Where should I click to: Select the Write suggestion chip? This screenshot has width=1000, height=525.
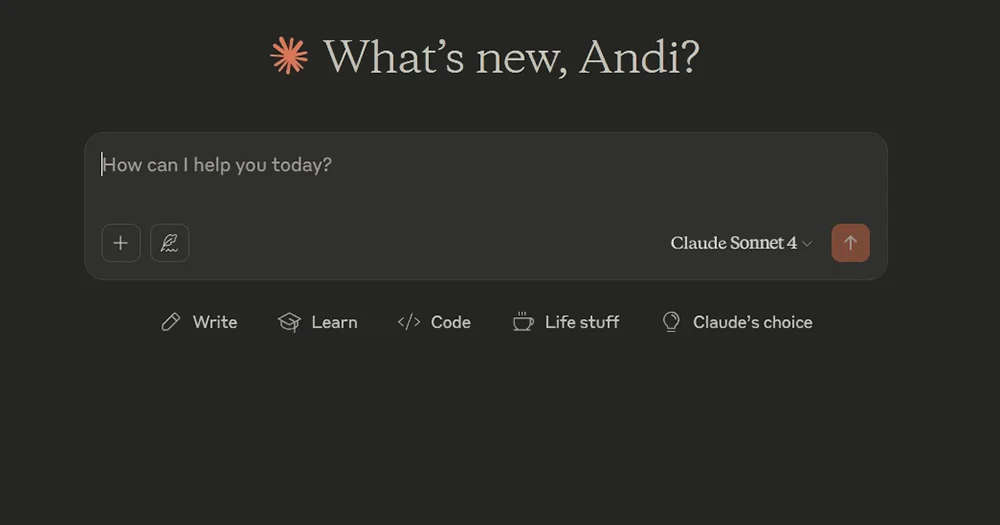(214, 322)
